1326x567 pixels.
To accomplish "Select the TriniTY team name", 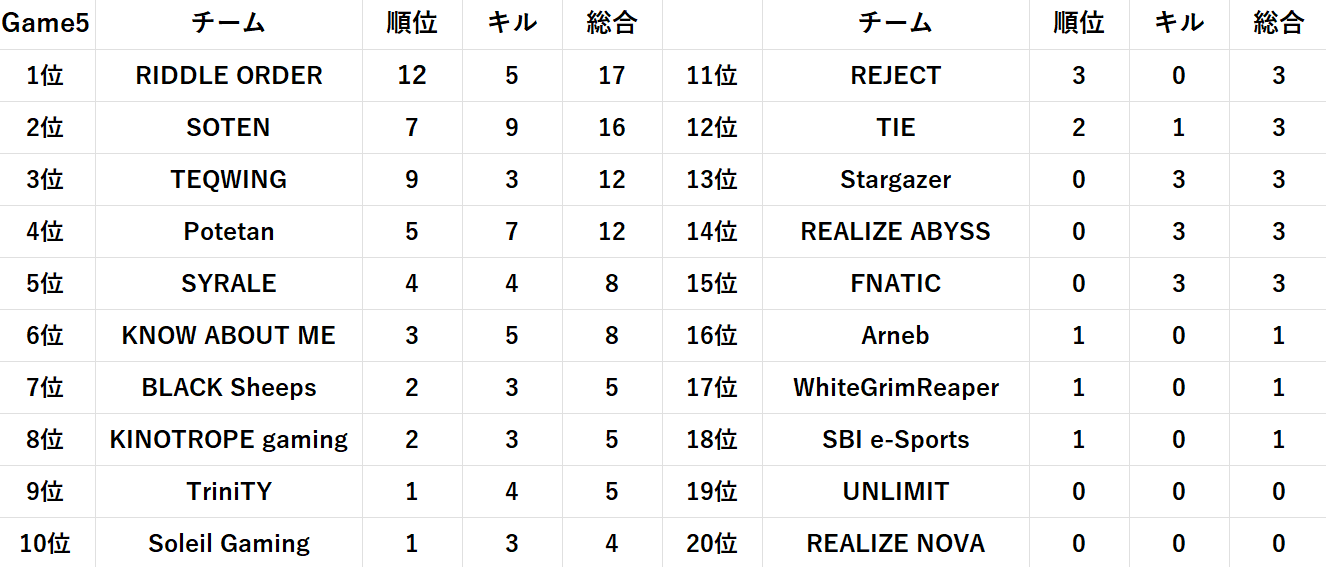I will pos(229,492).
